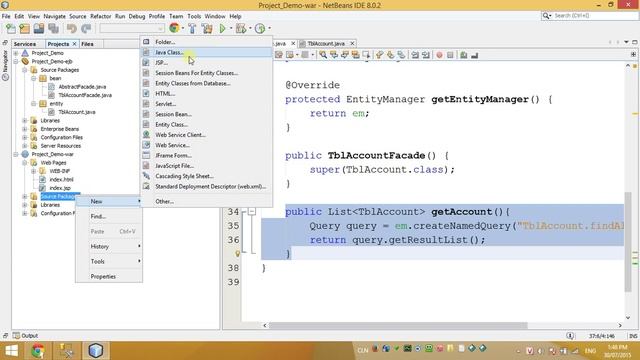Click the Redo toolbar icon
The height and width of the screenshot is (360, 640).
pyautogui.click(x=86, y=28)
